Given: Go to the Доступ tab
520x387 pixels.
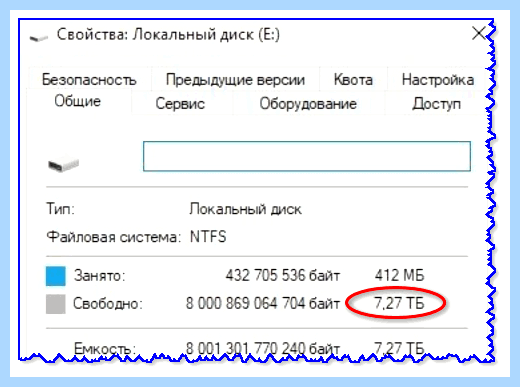Looking at the screenshot, I should pos(436,104).
